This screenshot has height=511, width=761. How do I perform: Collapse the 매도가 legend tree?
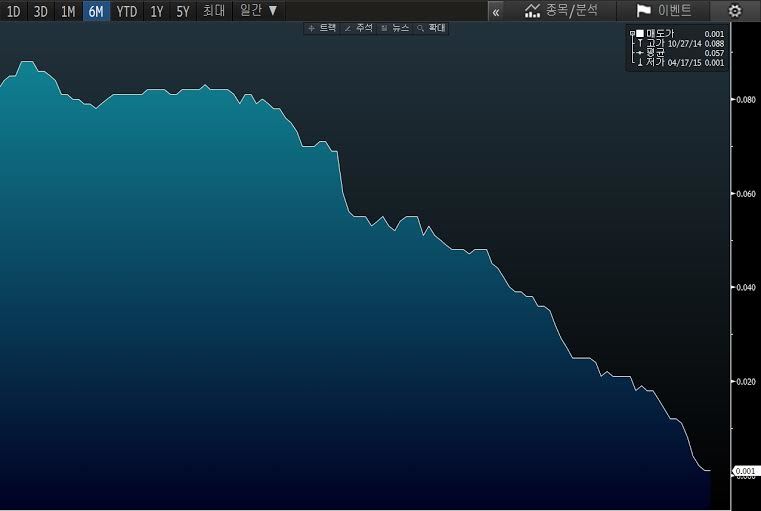pyautogui.click(x=632, y=34)
